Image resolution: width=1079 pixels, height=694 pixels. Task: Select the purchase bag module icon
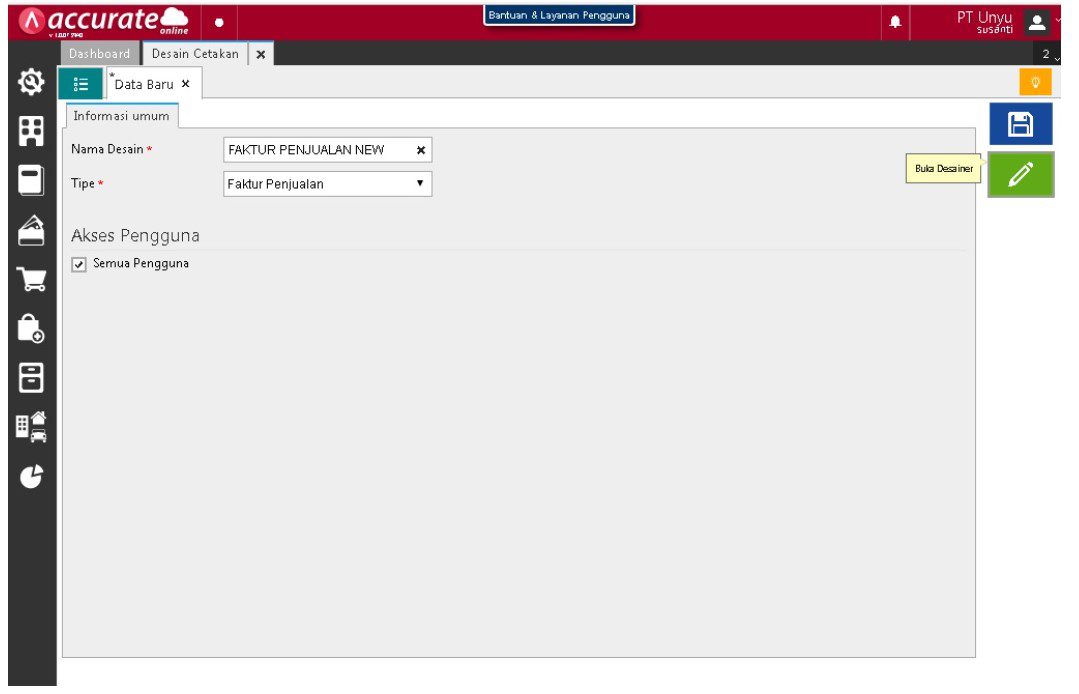pyautogui.click(x=31, y=326)
